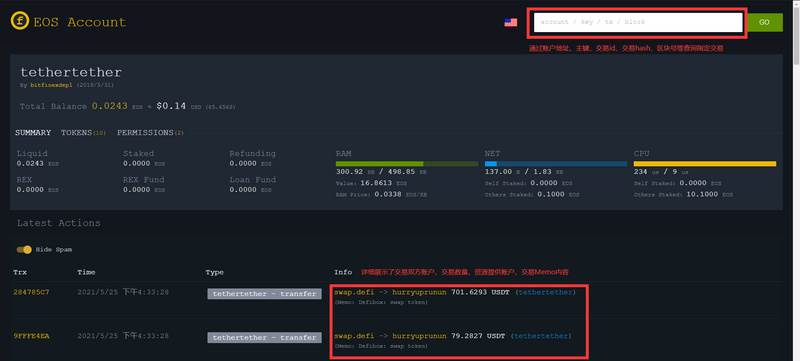Screen dimensions: 800x361
Task: Open hurryuprunun recipient in the 701.6293 USDT row
Action: pyautogui.click(x=419, y=292)
